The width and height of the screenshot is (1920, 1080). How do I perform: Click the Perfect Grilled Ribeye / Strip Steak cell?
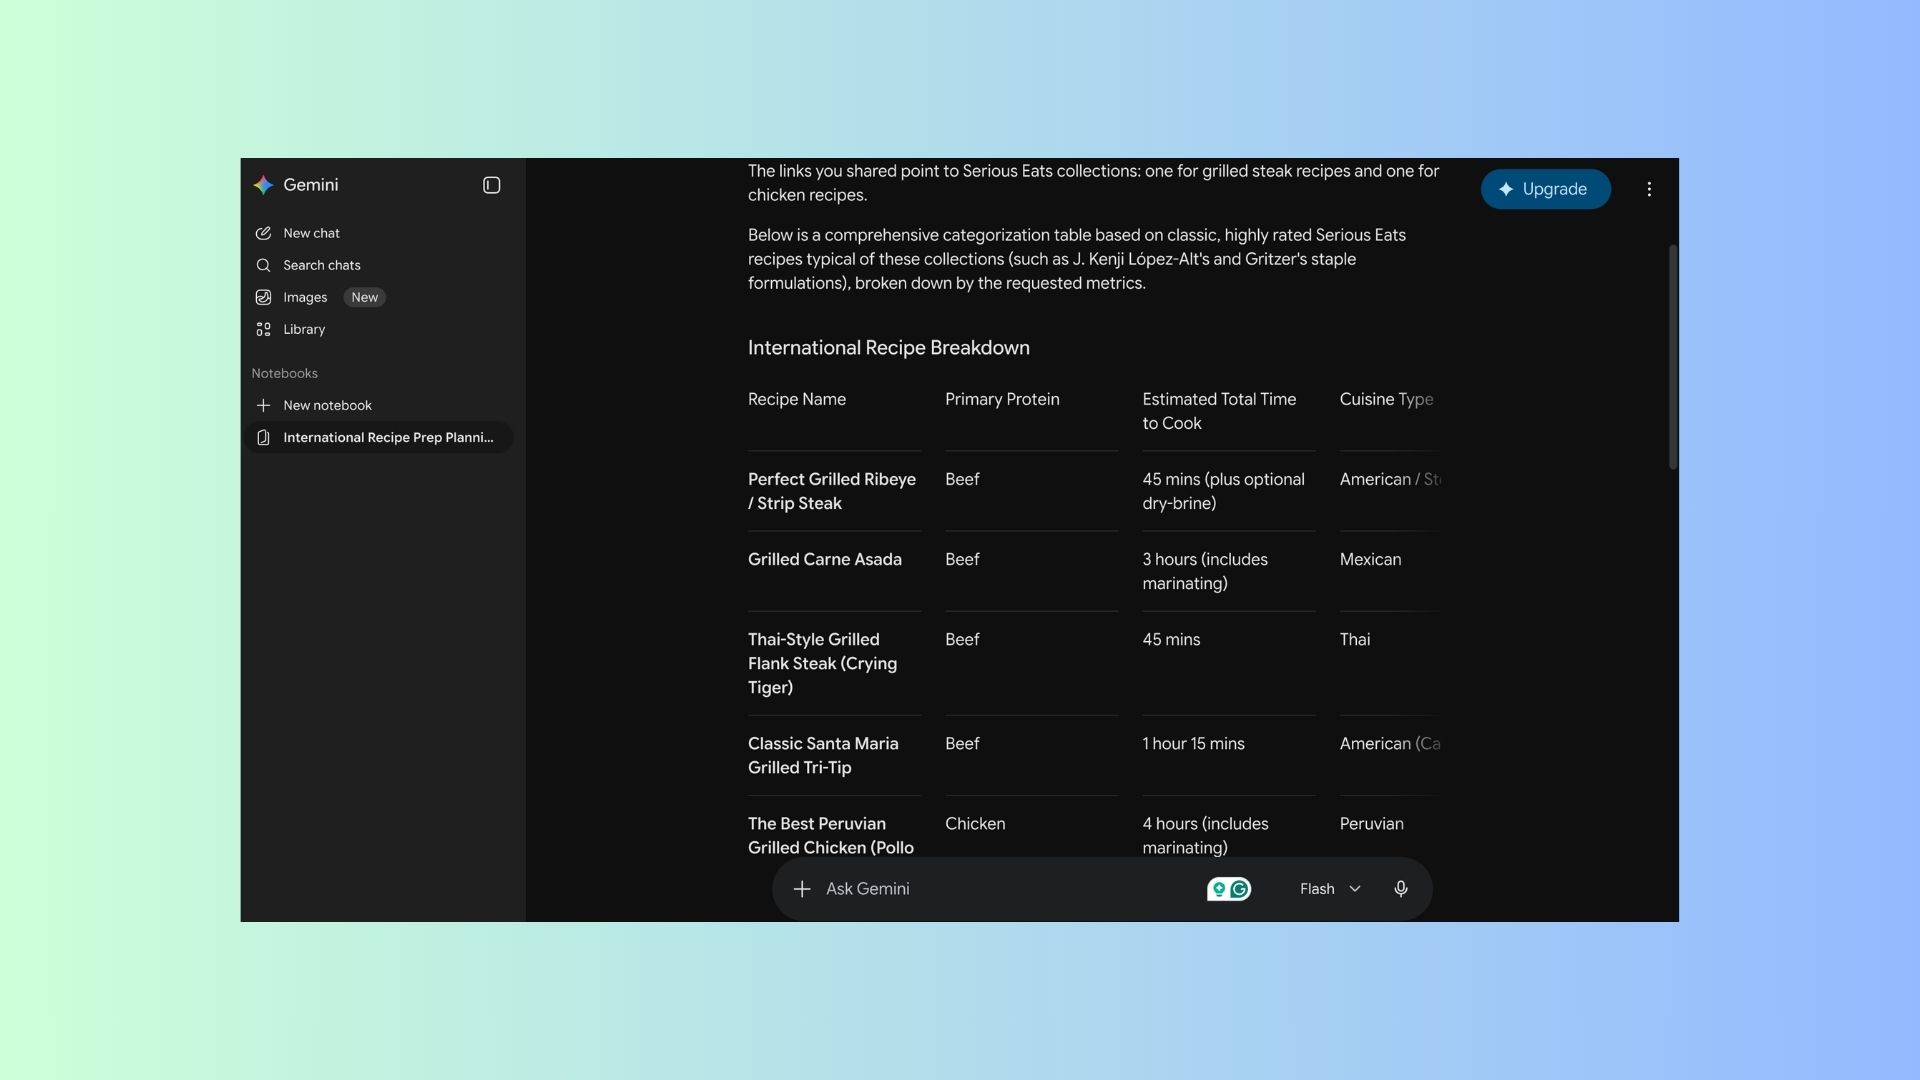tap(832, 491)
